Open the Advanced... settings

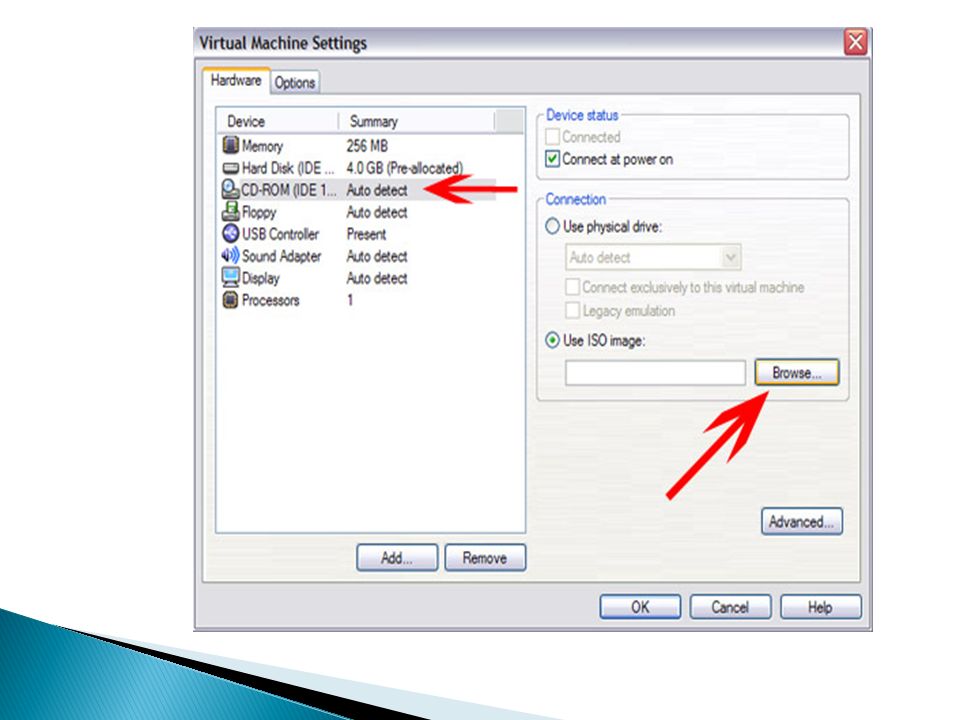point(801,522)
